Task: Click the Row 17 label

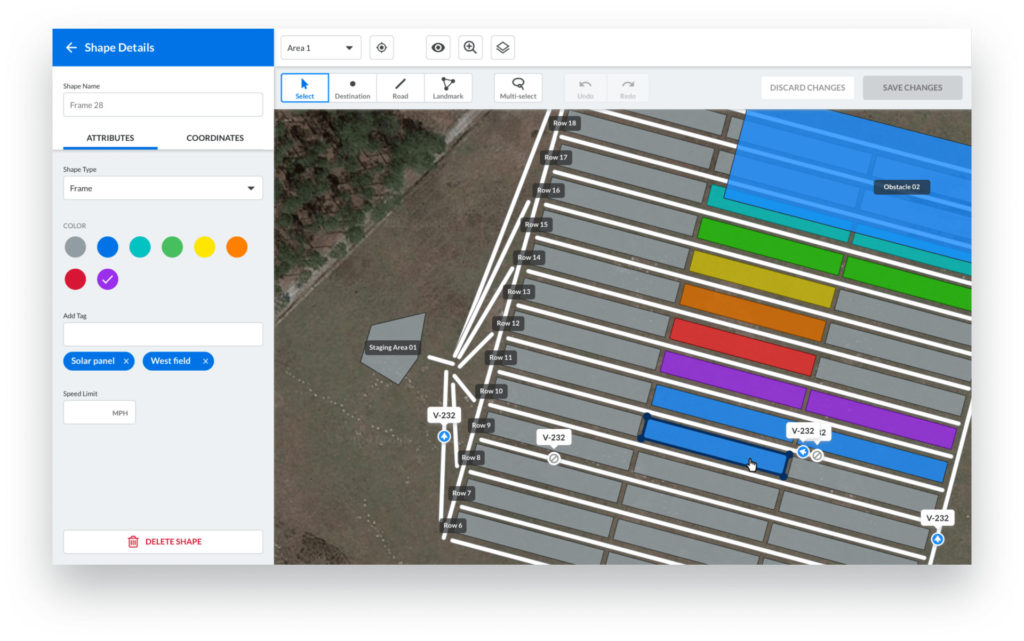Action: pyautogui.click(x=556, y=157)
